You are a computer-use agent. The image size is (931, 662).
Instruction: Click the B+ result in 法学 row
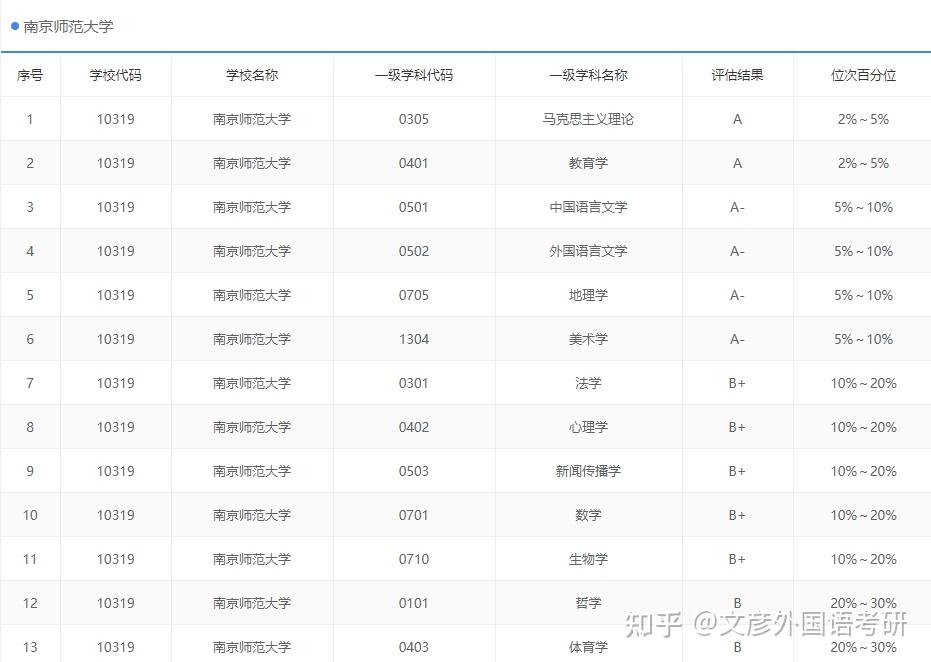point(737,383)
